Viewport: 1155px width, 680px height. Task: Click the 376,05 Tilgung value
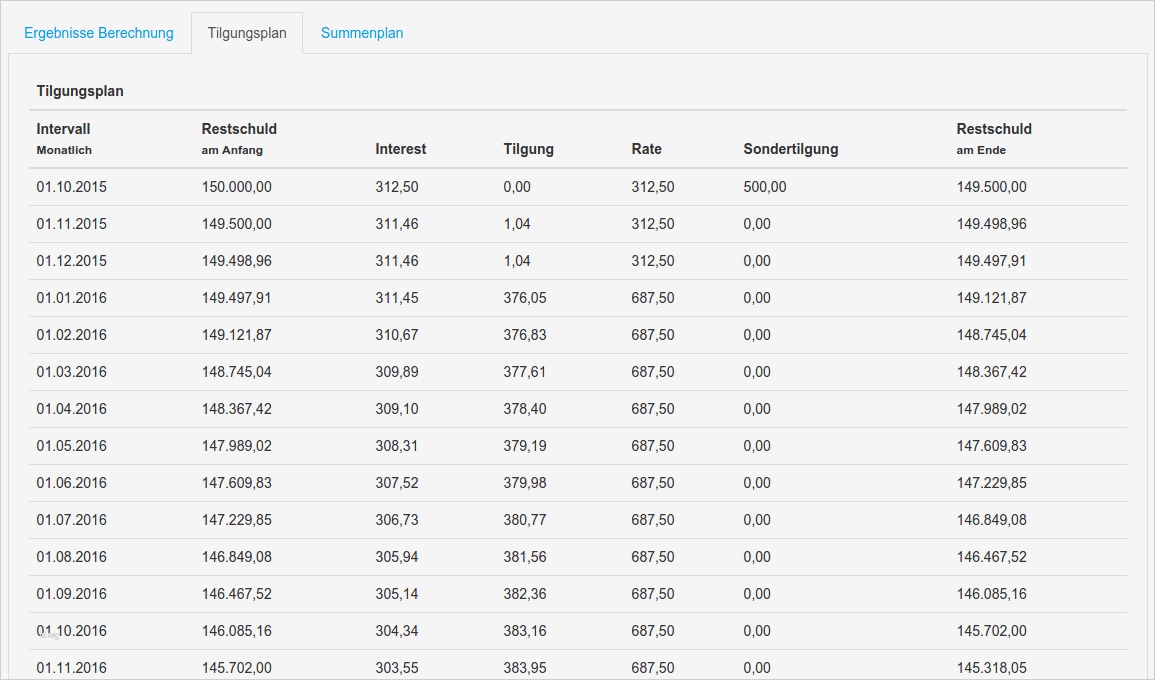coord(525,298)
